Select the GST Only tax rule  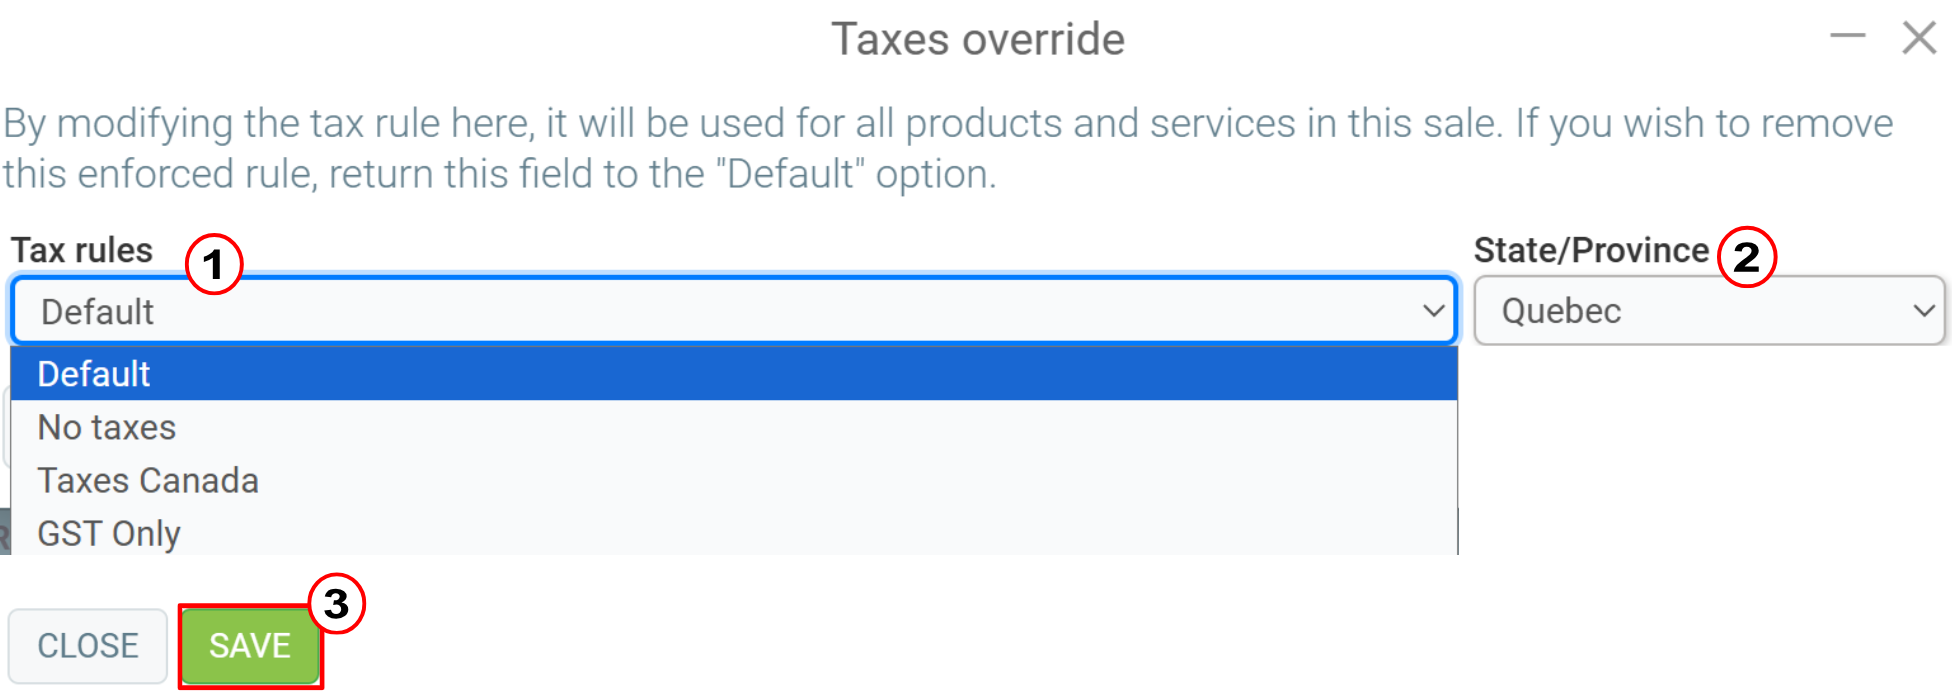(734, 533)
